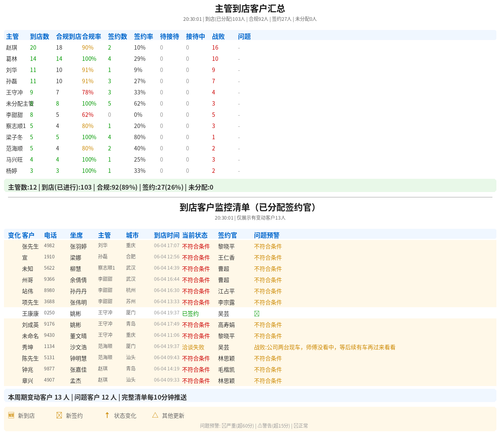Select supervisor name 王守冲 in the summary table
500x448 pixels.
[15, 92]
